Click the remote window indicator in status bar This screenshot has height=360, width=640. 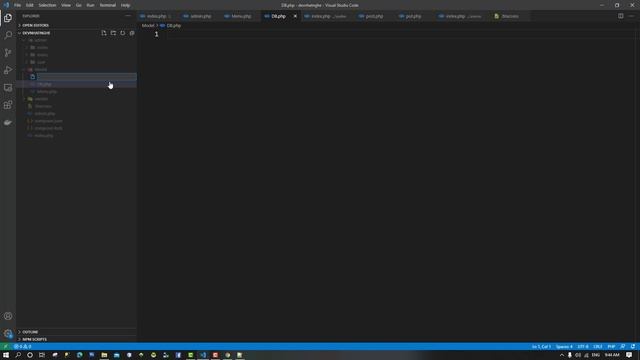click(x=5, y=347)
